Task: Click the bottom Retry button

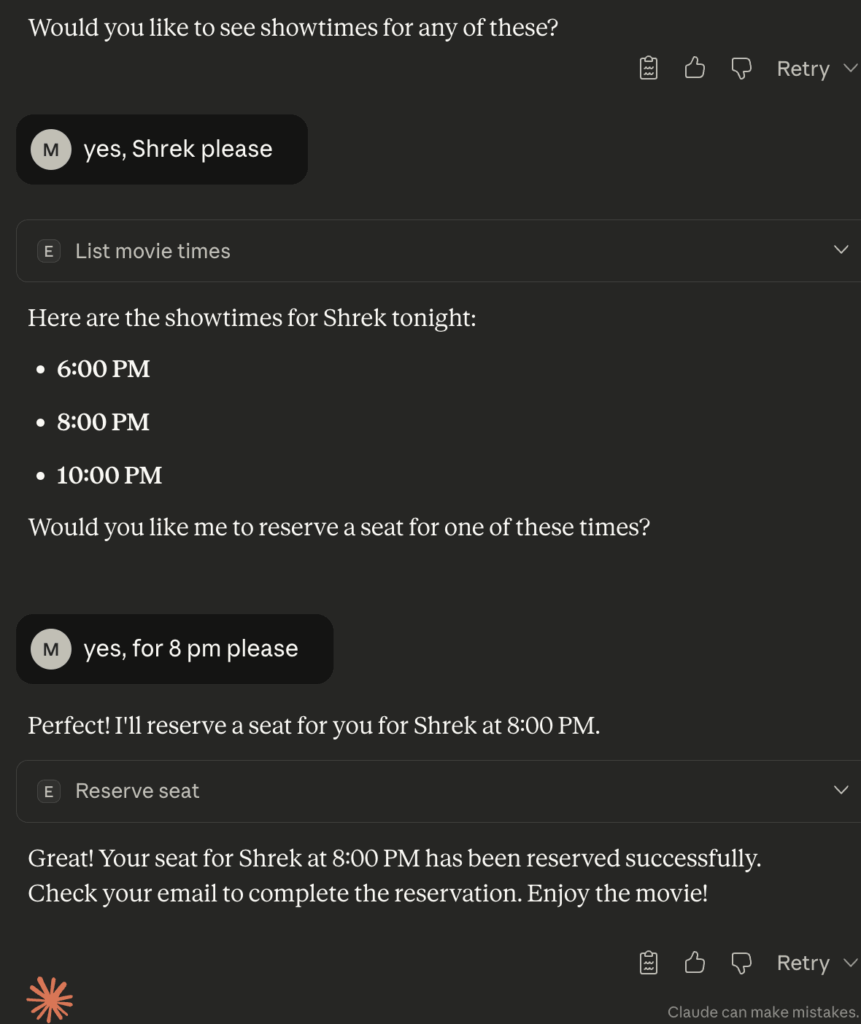Action: coord(802,963)
